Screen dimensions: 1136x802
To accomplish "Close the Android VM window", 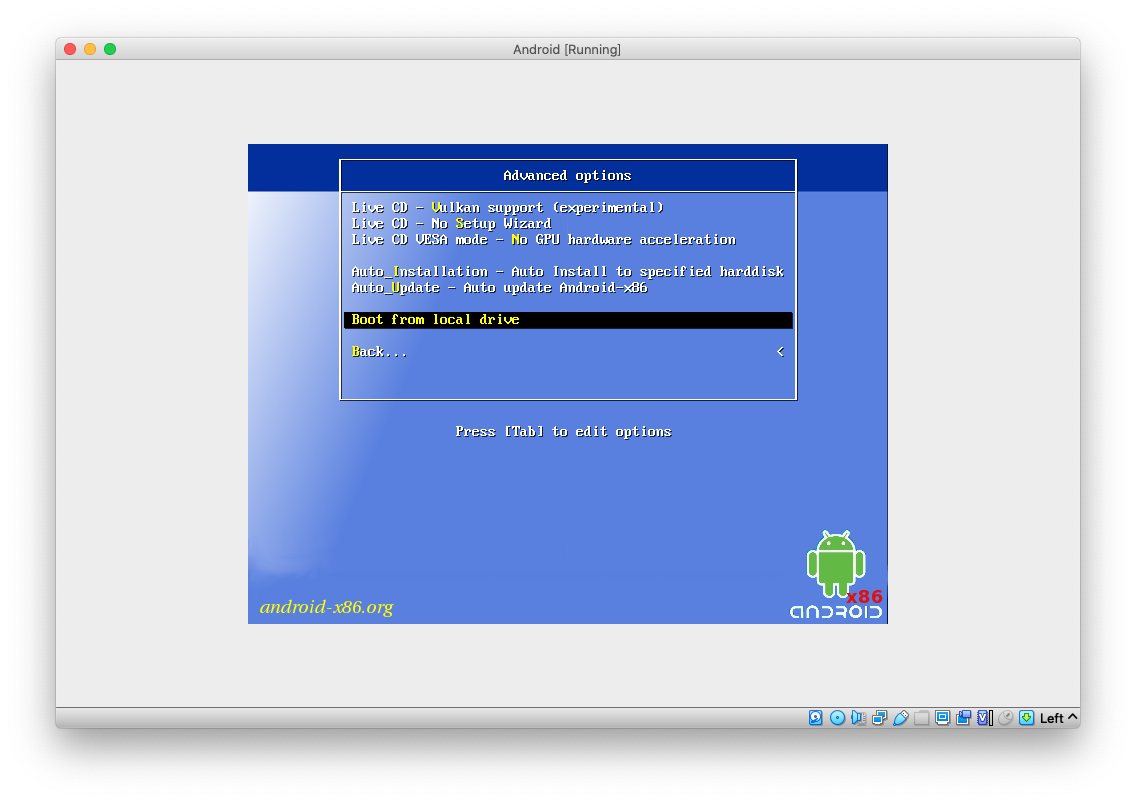I will [70, 49].
